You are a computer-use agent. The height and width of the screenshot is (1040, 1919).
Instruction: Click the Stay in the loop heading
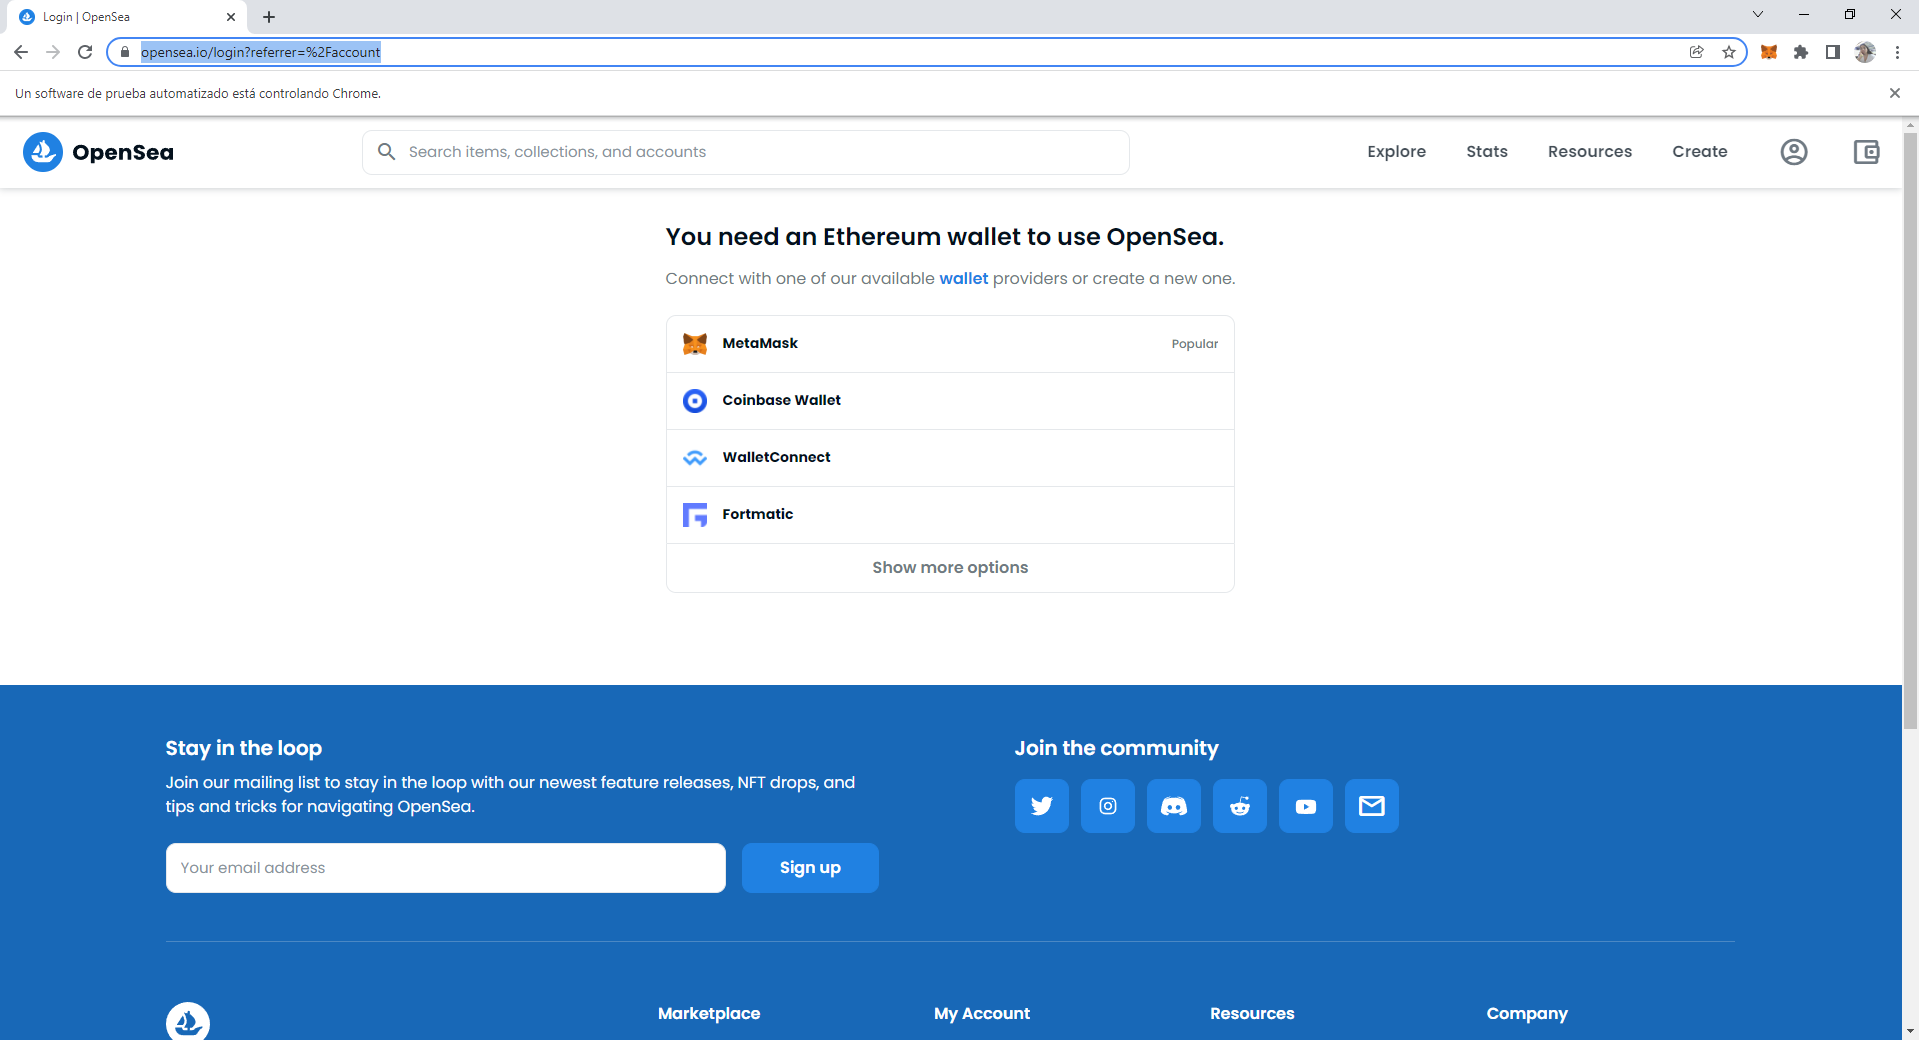coord(244,748)
